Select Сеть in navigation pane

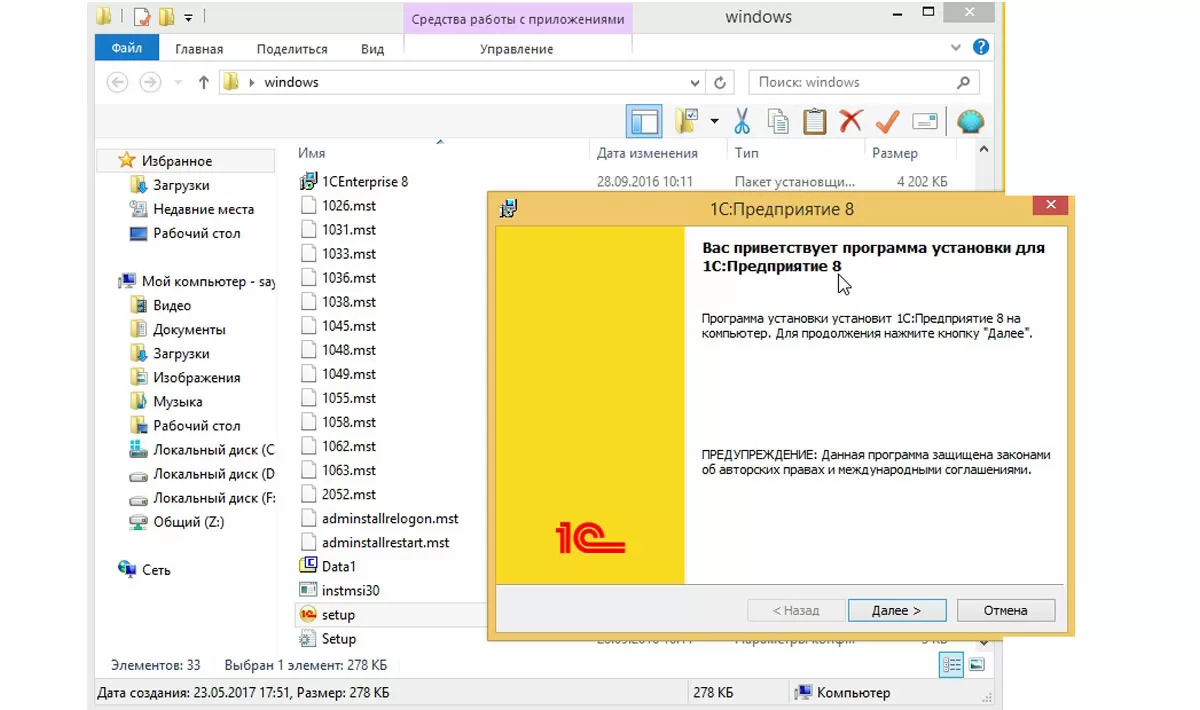tap(144, 570)
